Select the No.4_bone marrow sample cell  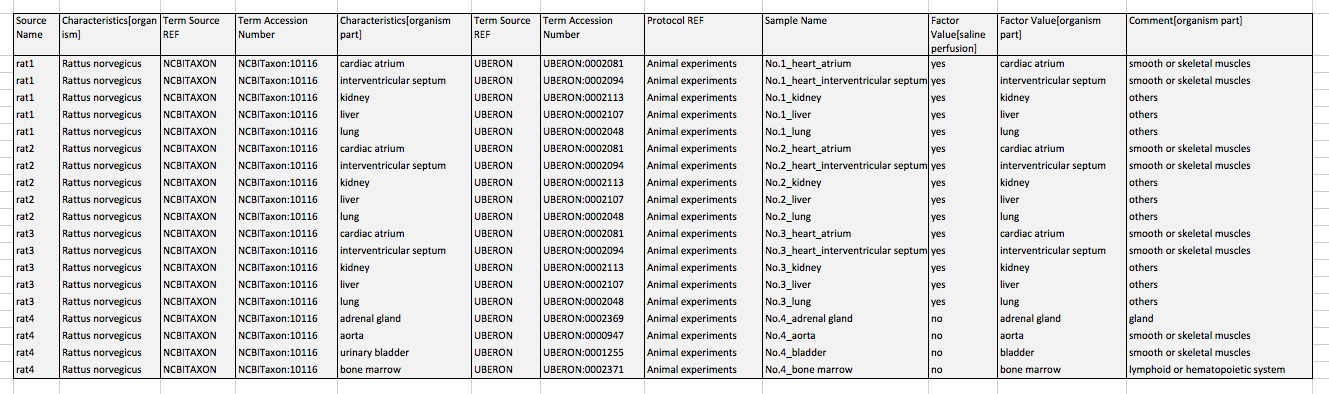844,370
